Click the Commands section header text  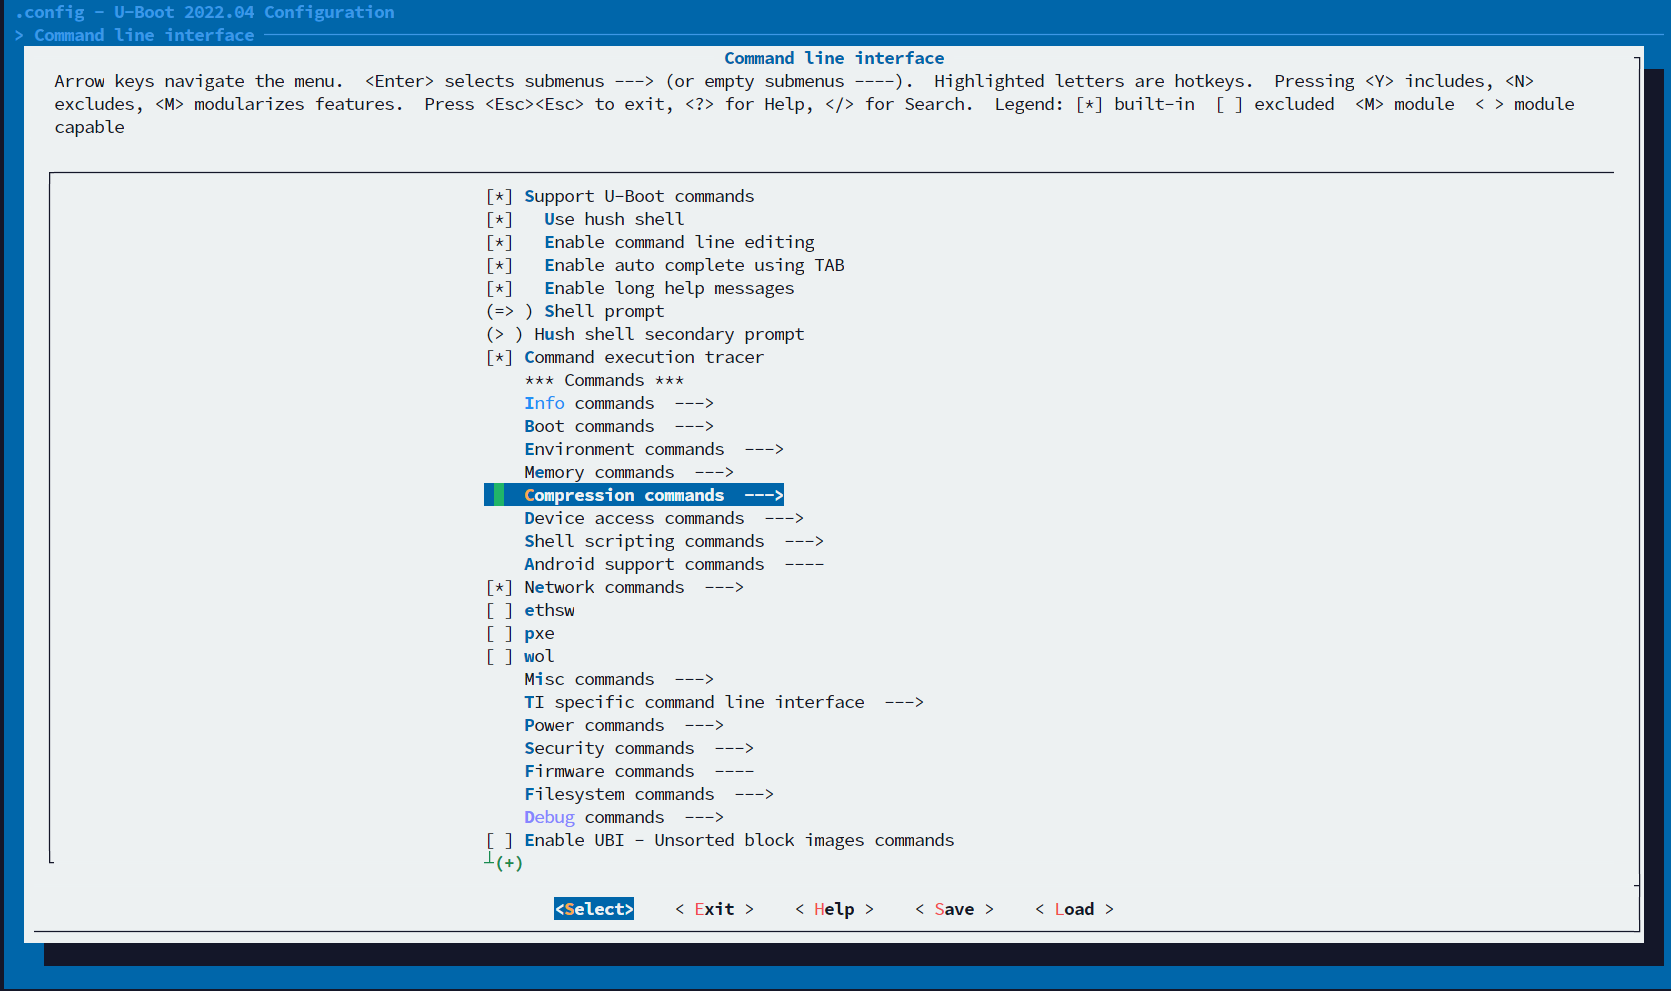click(x=604, y=380)
